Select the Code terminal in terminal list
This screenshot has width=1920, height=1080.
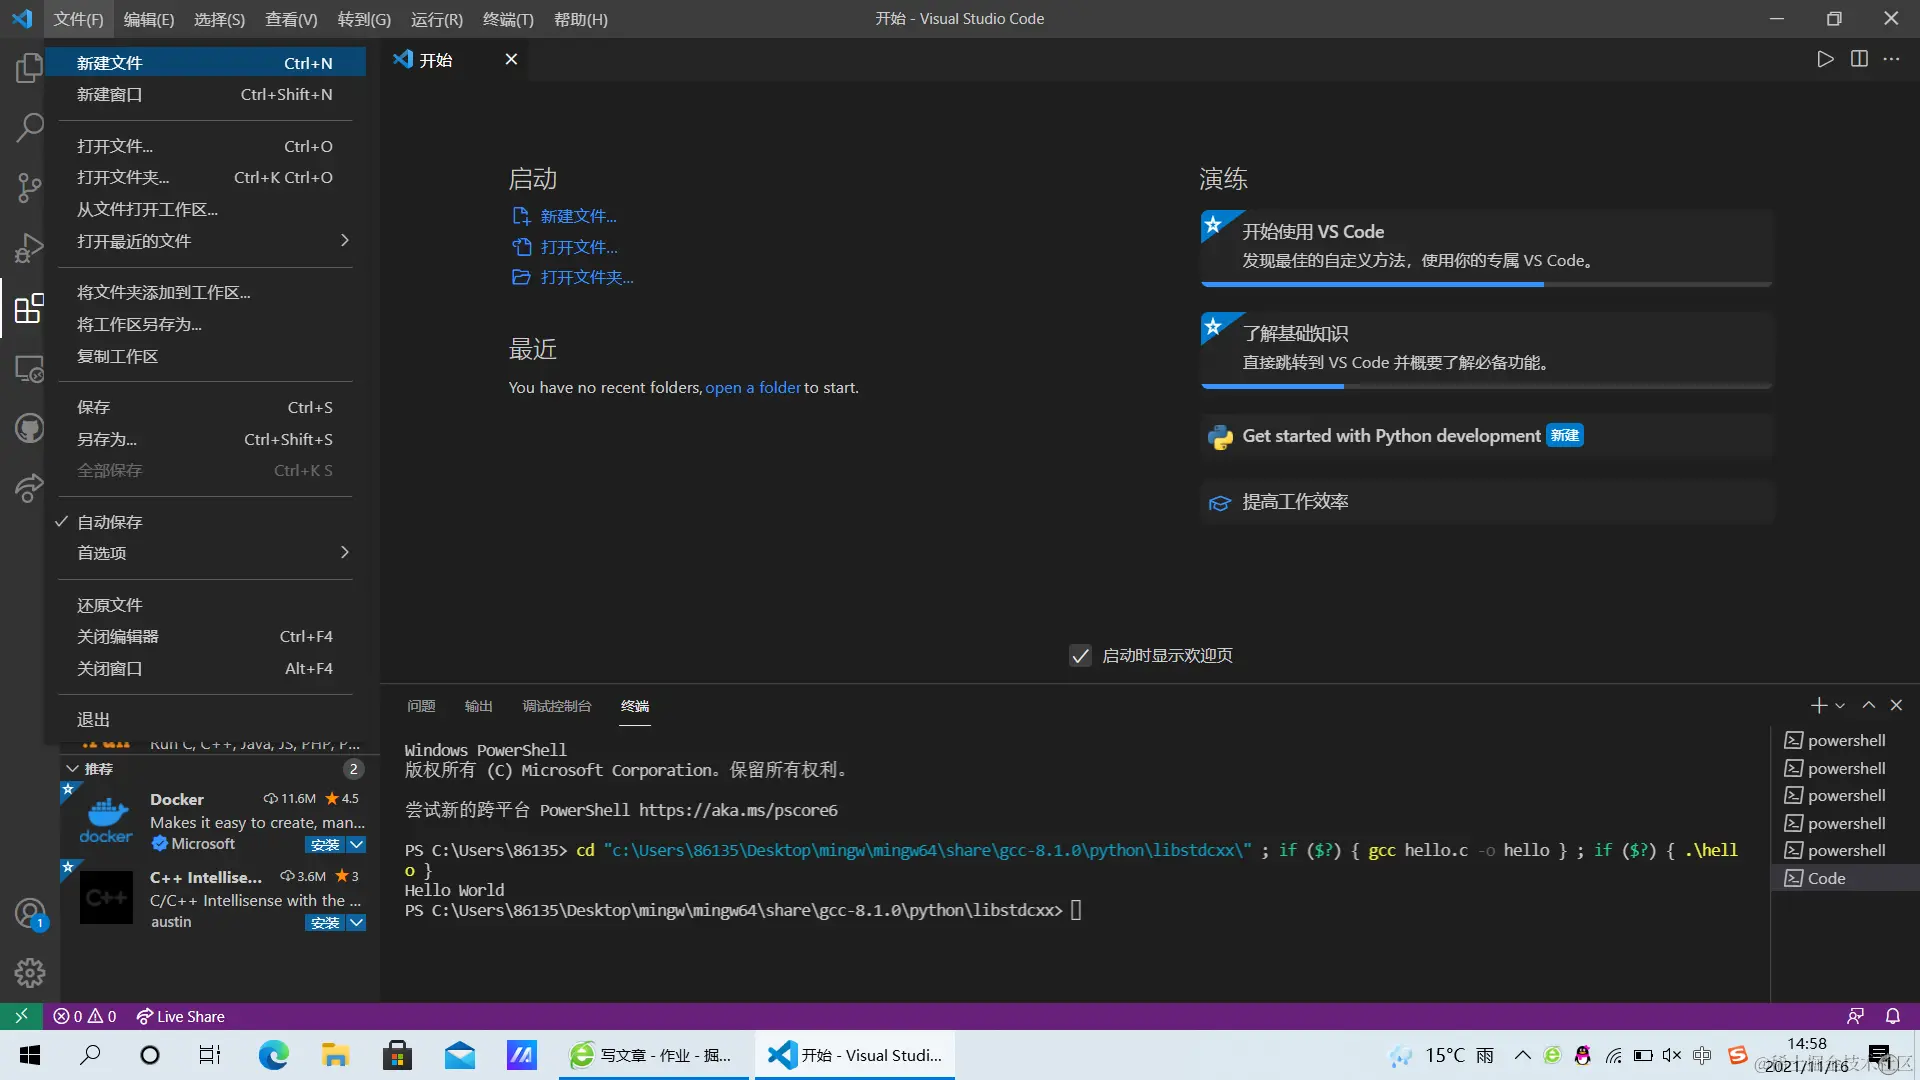click(x=1826, y=878)
